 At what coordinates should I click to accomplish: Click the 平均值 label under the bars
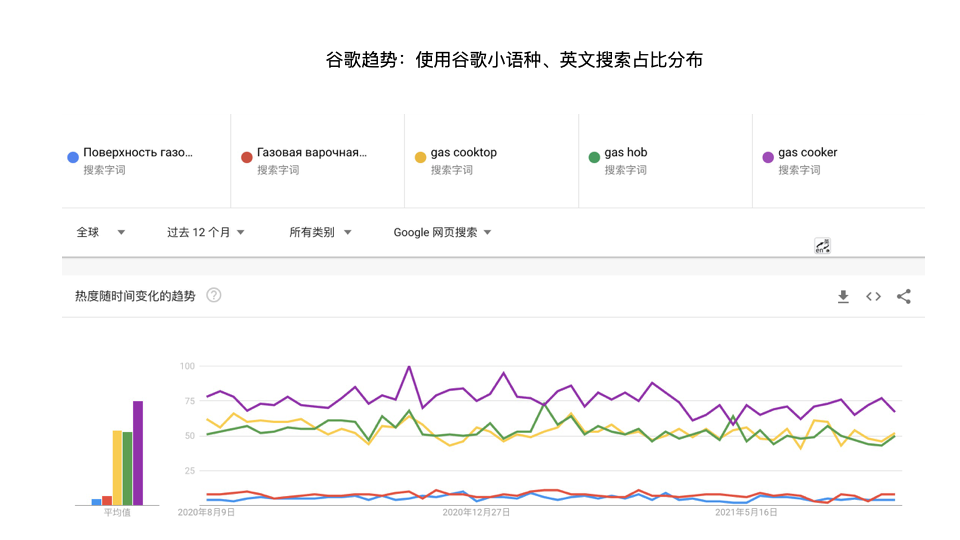pos(117,512)
